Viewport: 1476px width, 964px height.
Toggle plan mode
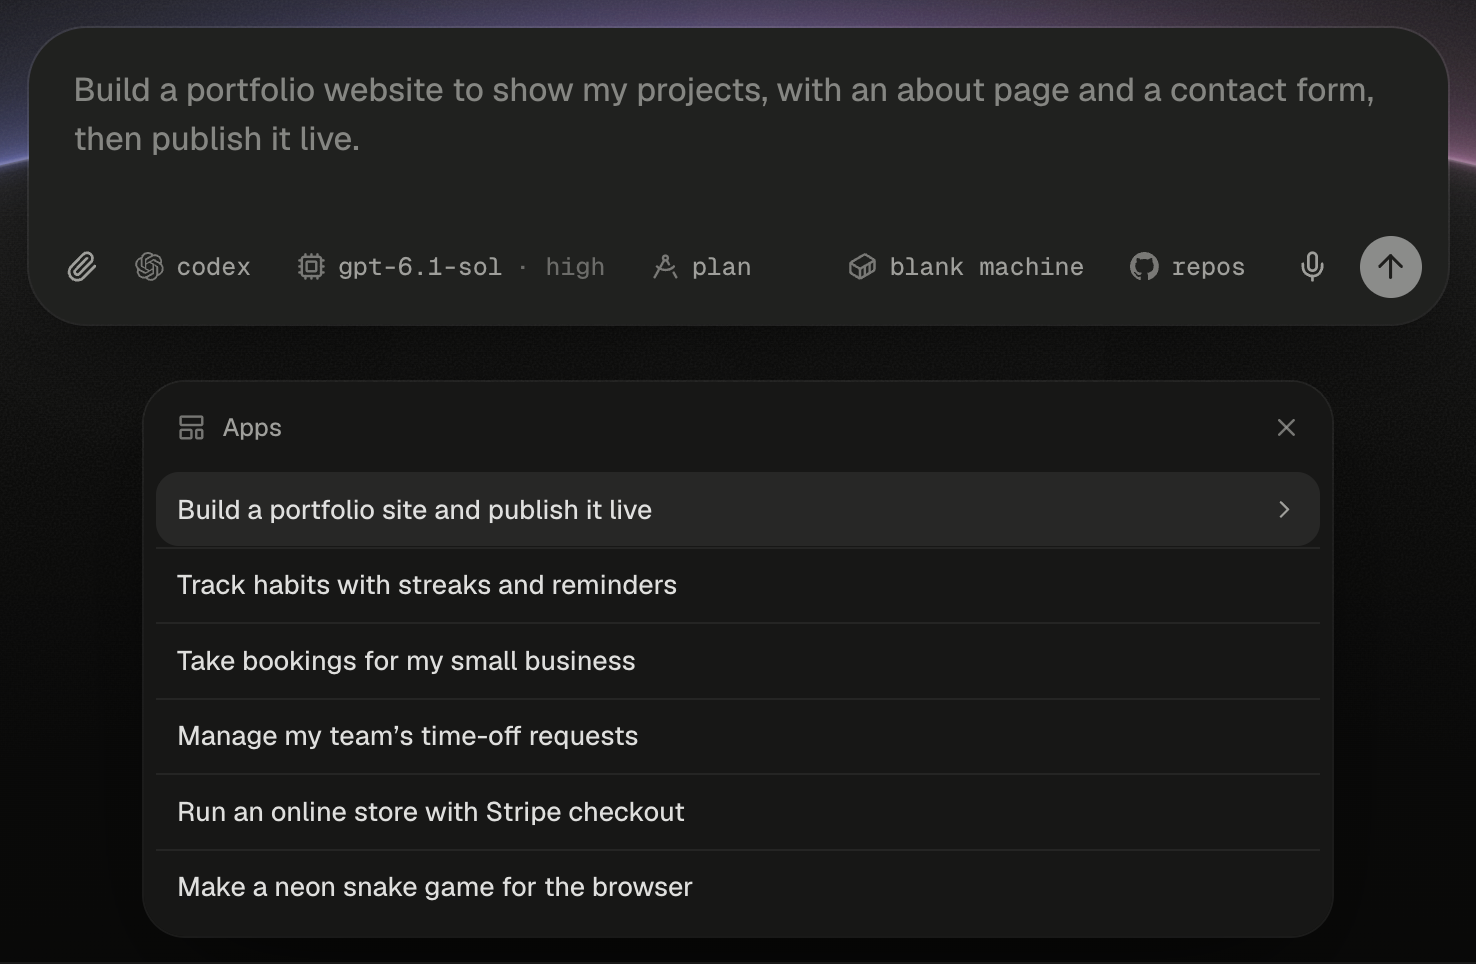point(702,267)
